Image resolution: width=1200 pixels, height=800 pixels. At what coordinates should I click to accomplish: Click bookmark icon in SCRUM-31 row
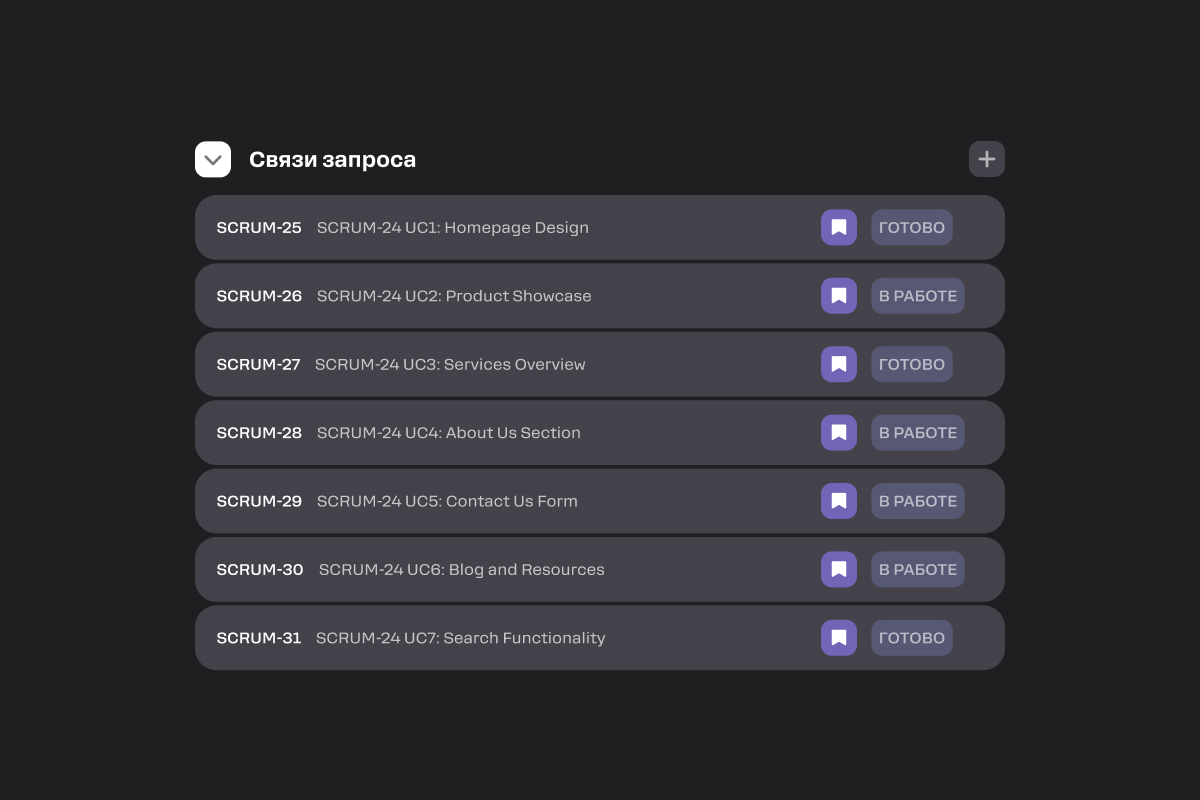pos(839,638)
